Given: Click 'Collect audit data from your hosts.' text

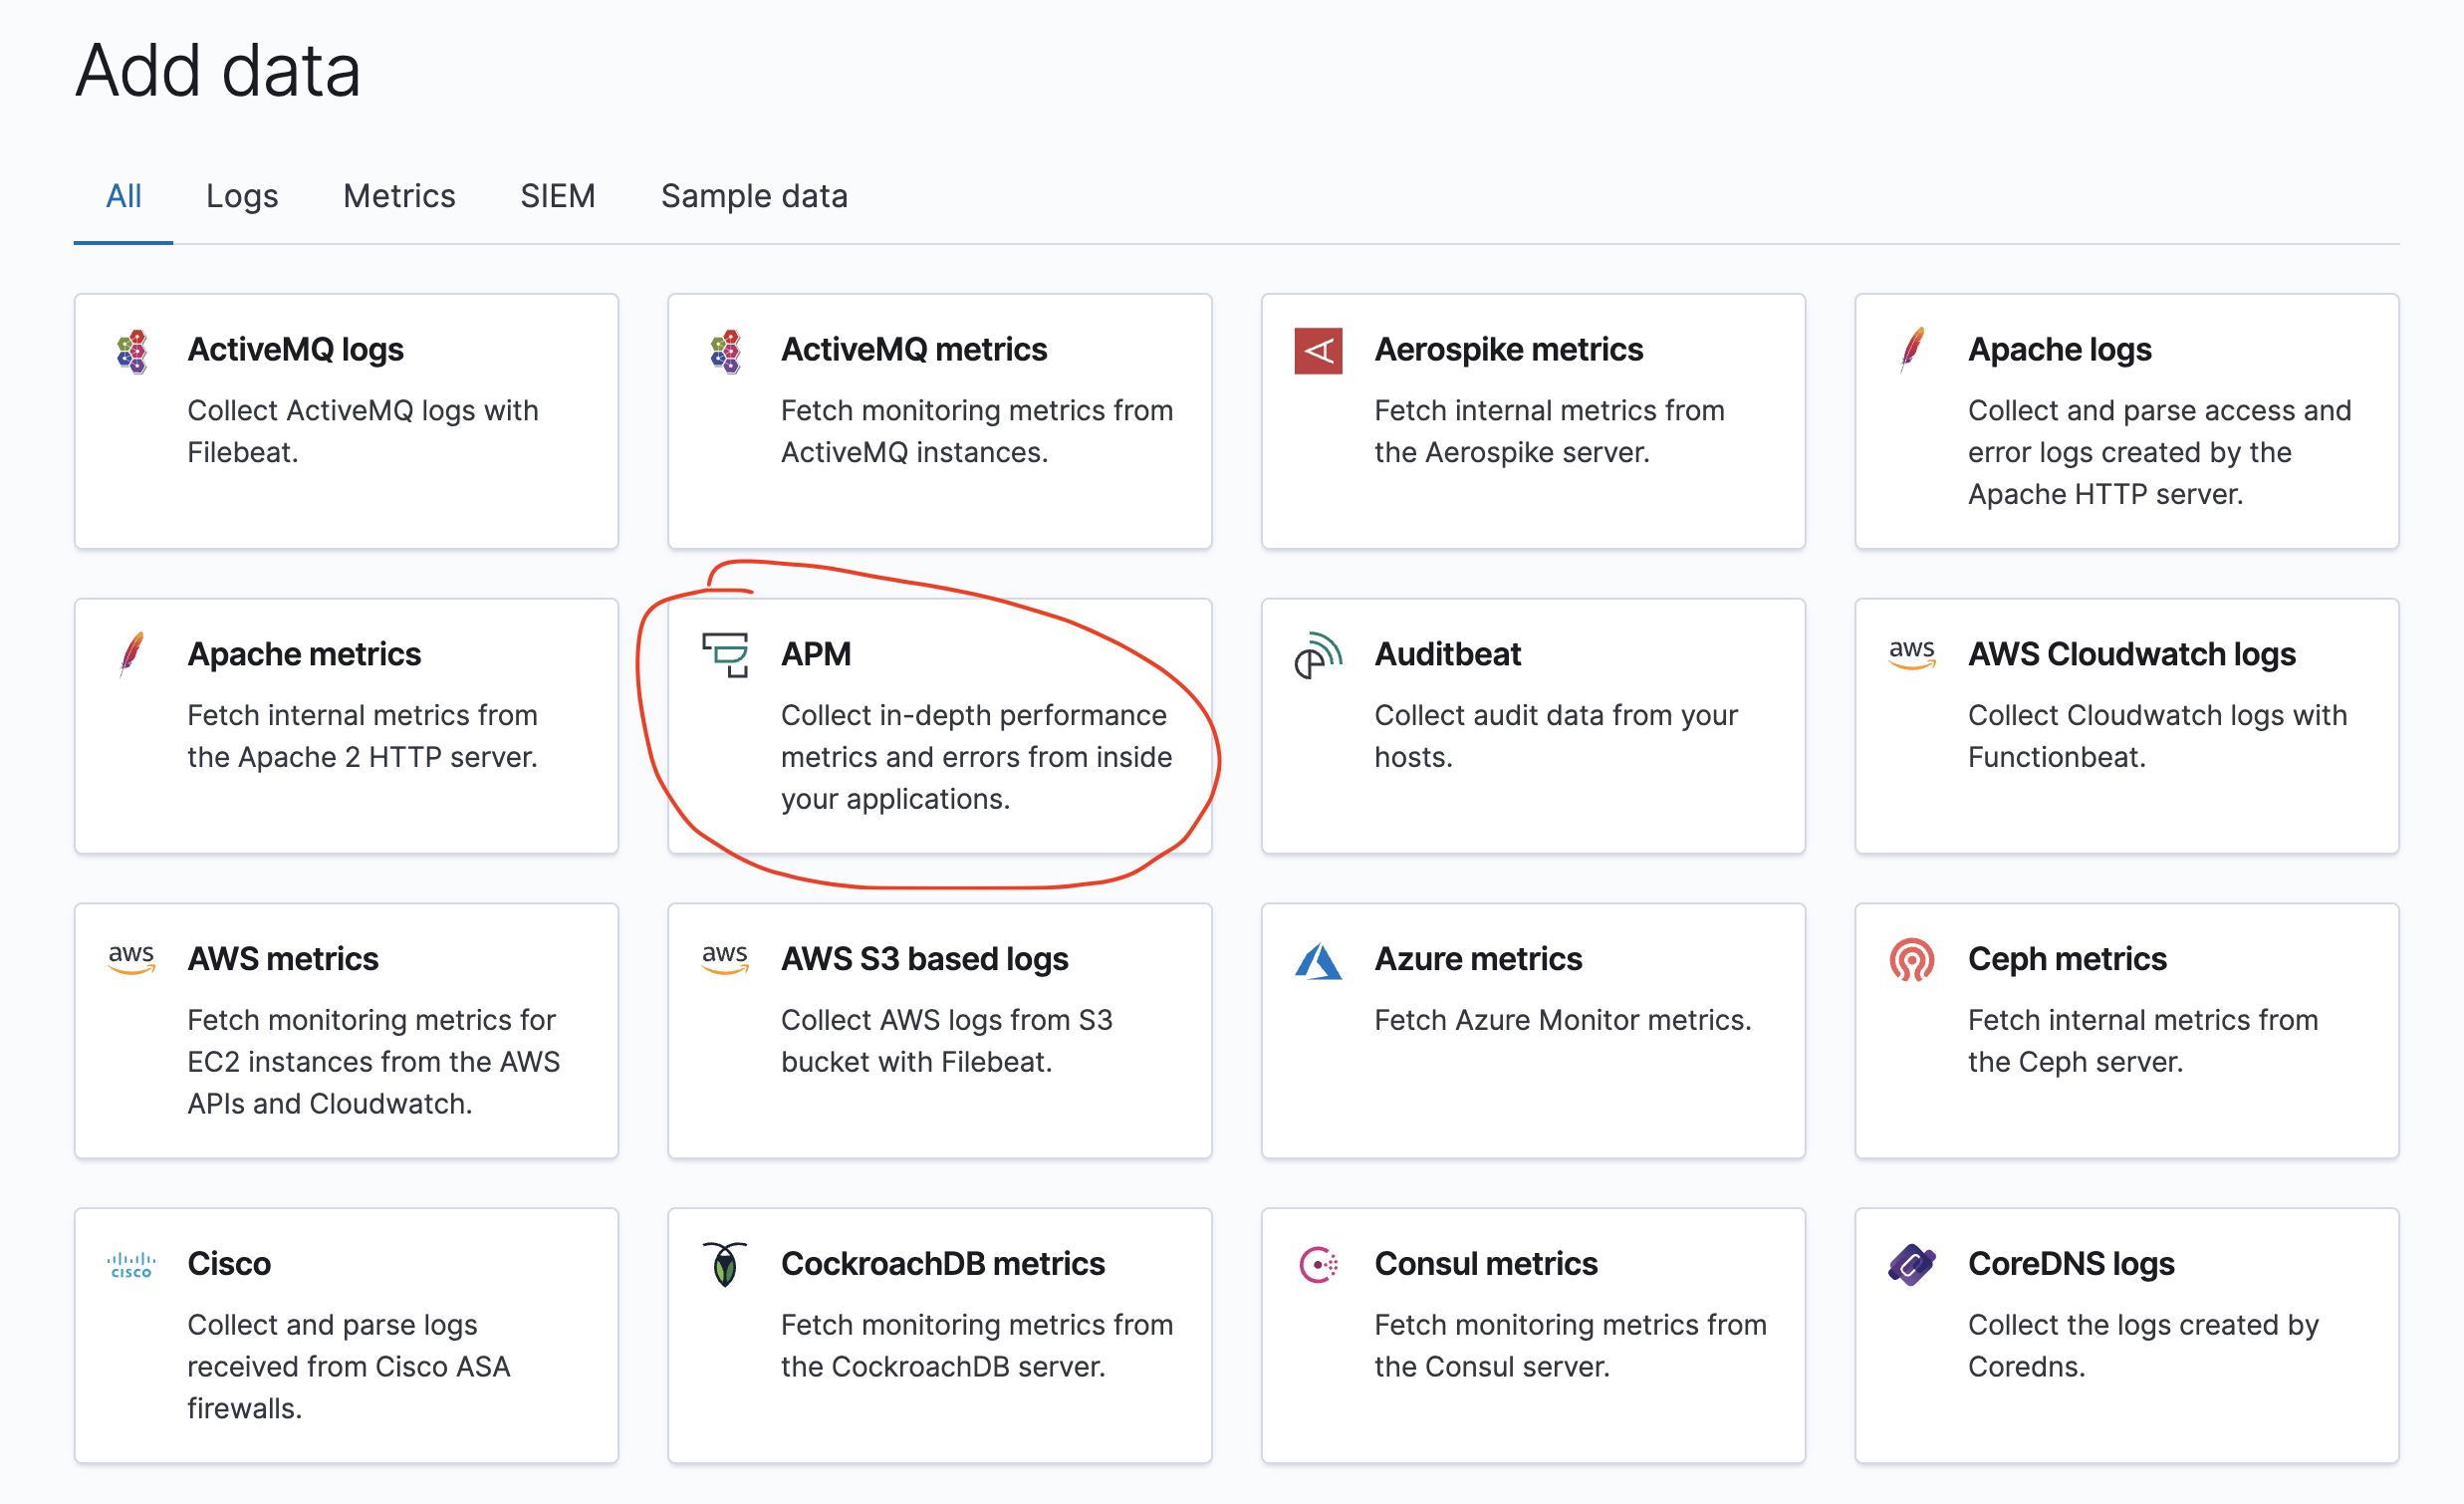Looking at the screenshot, I should pyautogui.click(x=1556, y=736).
